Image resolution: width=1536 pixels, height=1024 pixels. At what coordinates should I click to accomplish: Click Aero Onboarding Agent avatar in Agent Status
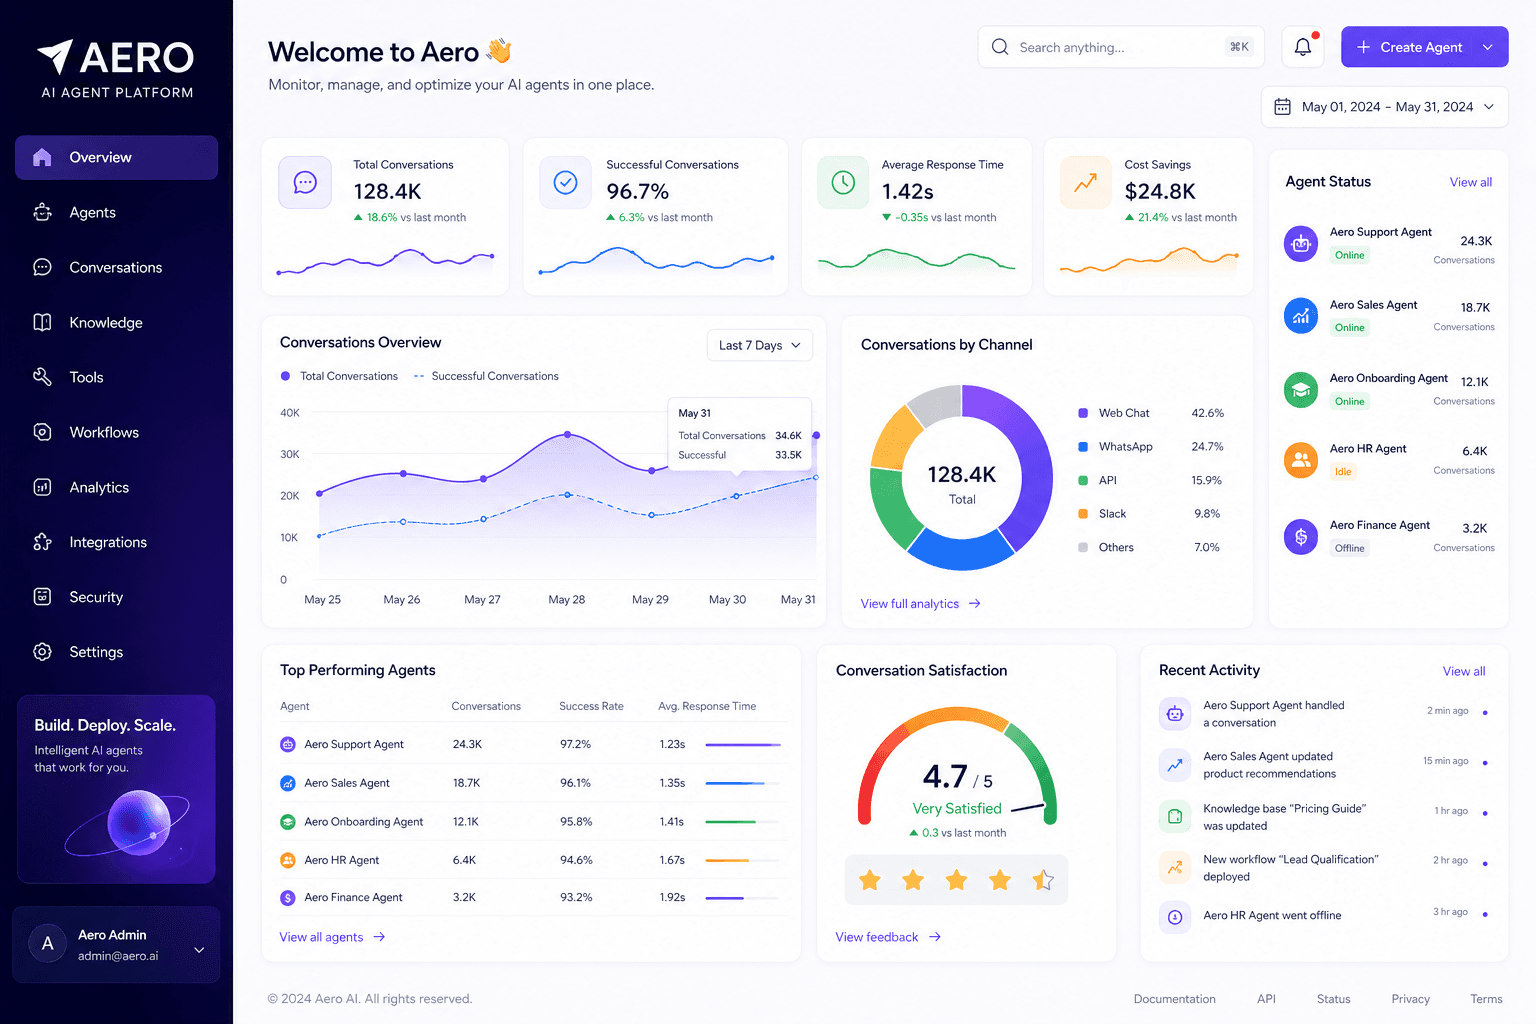tap(1301, 390)
